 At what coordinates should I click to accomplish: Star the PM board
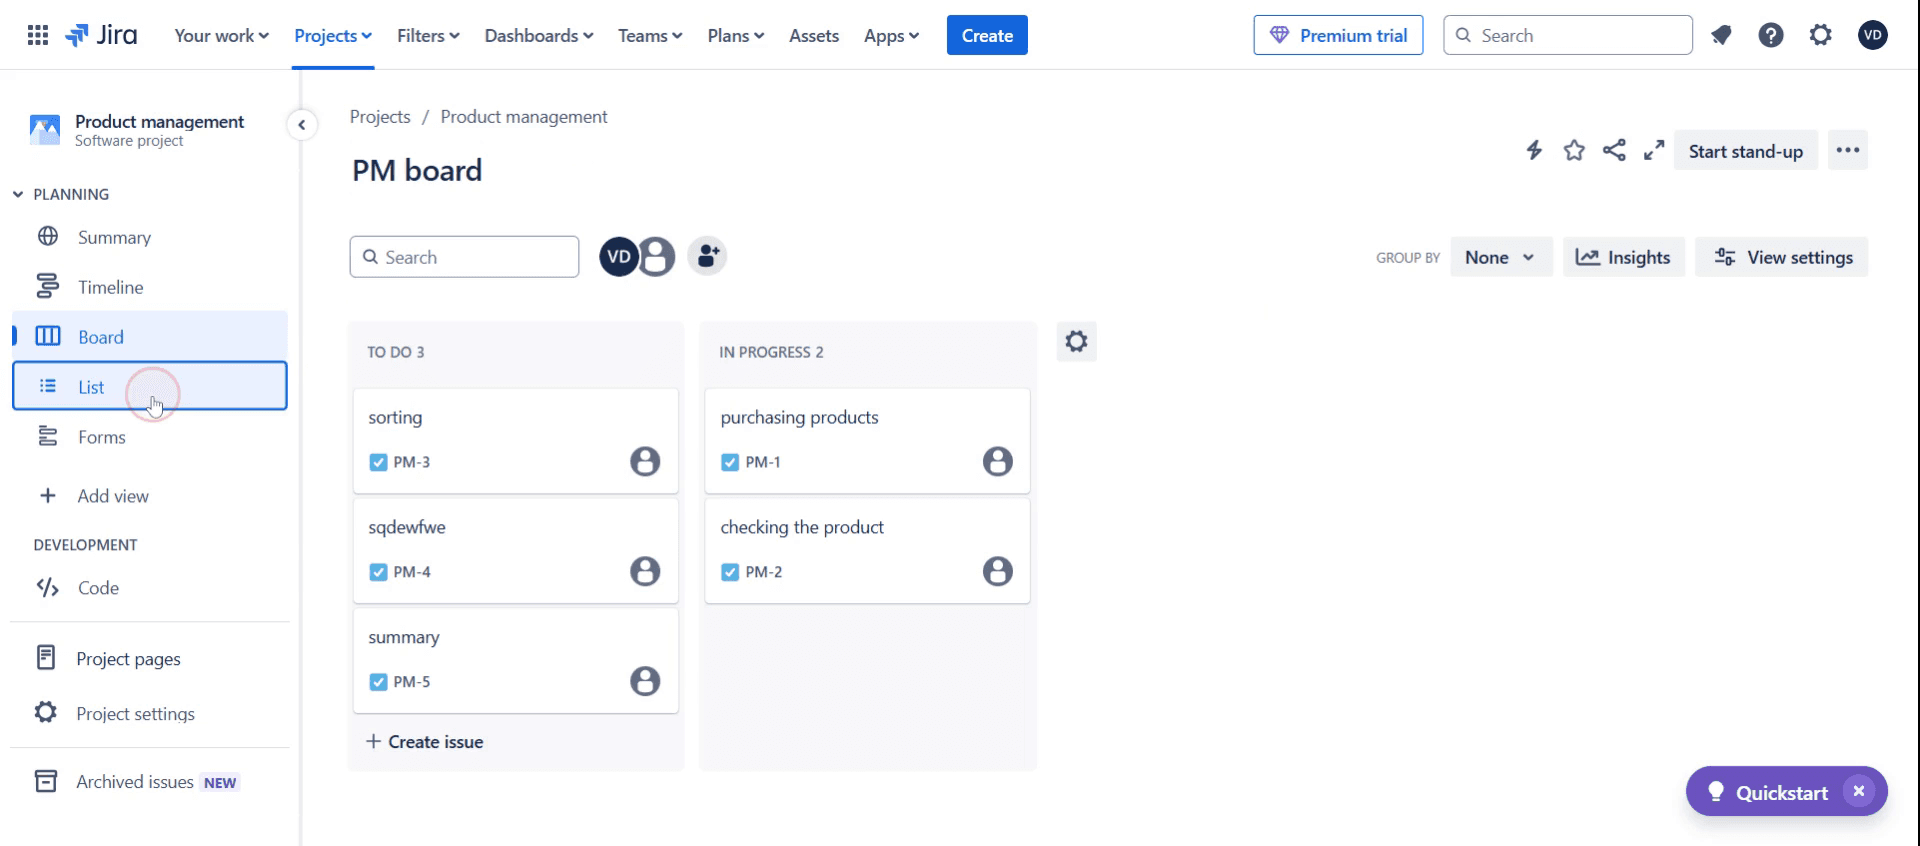coord(1574,151)
